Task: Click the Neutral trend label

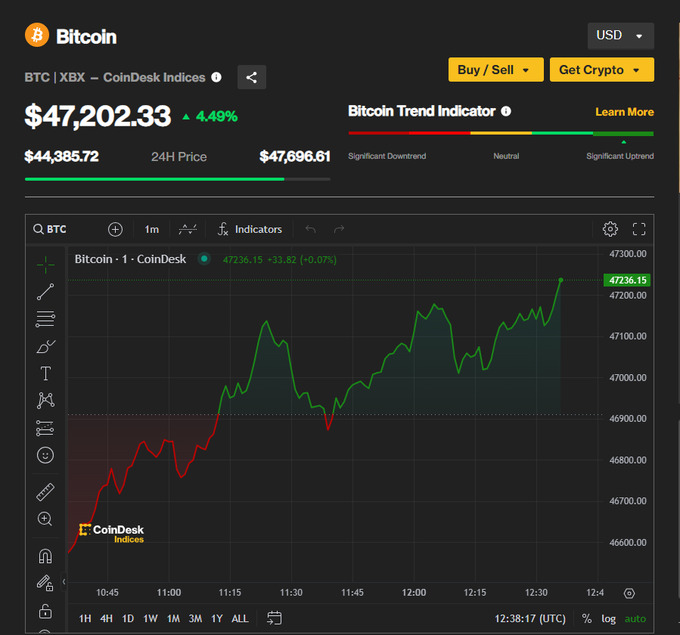Action: click(506, 156)
